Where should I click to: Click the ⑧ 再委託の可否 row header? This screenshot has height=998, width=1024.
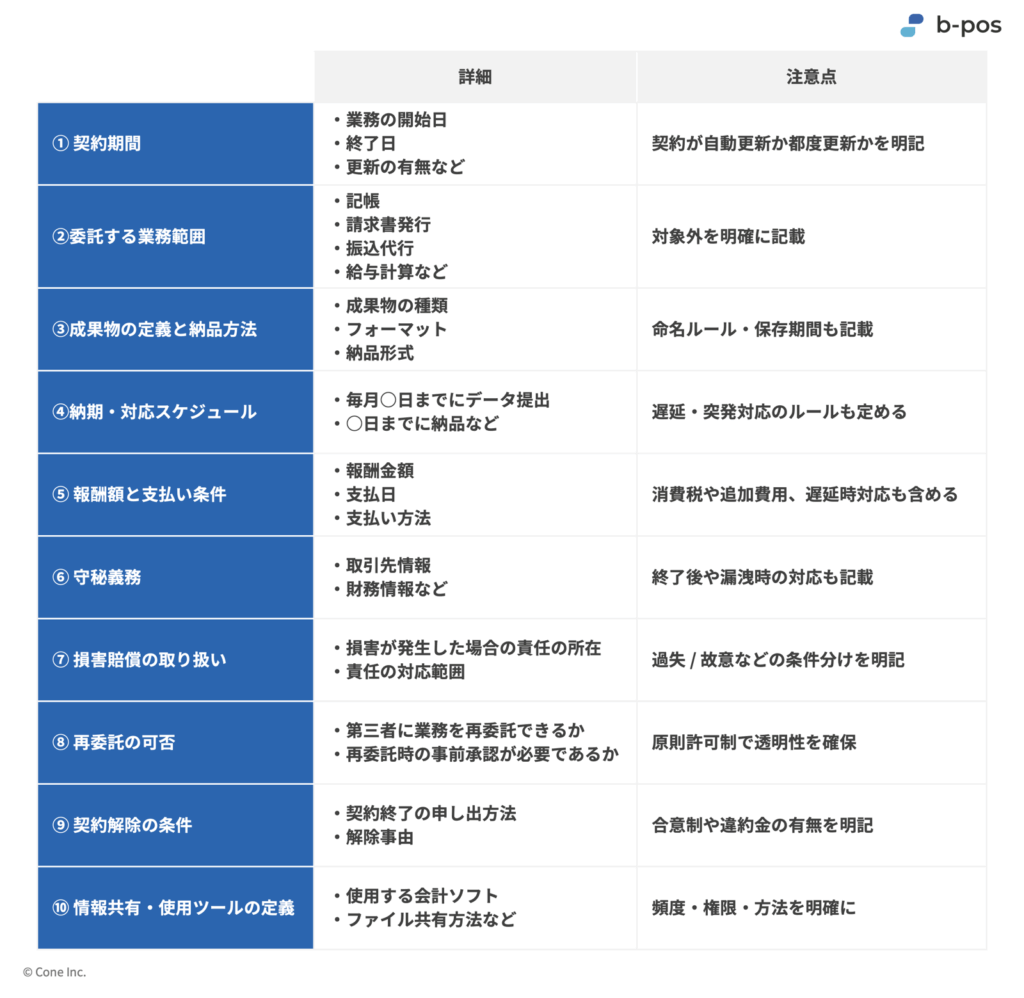pyautogui.click(x=176, y=743)
